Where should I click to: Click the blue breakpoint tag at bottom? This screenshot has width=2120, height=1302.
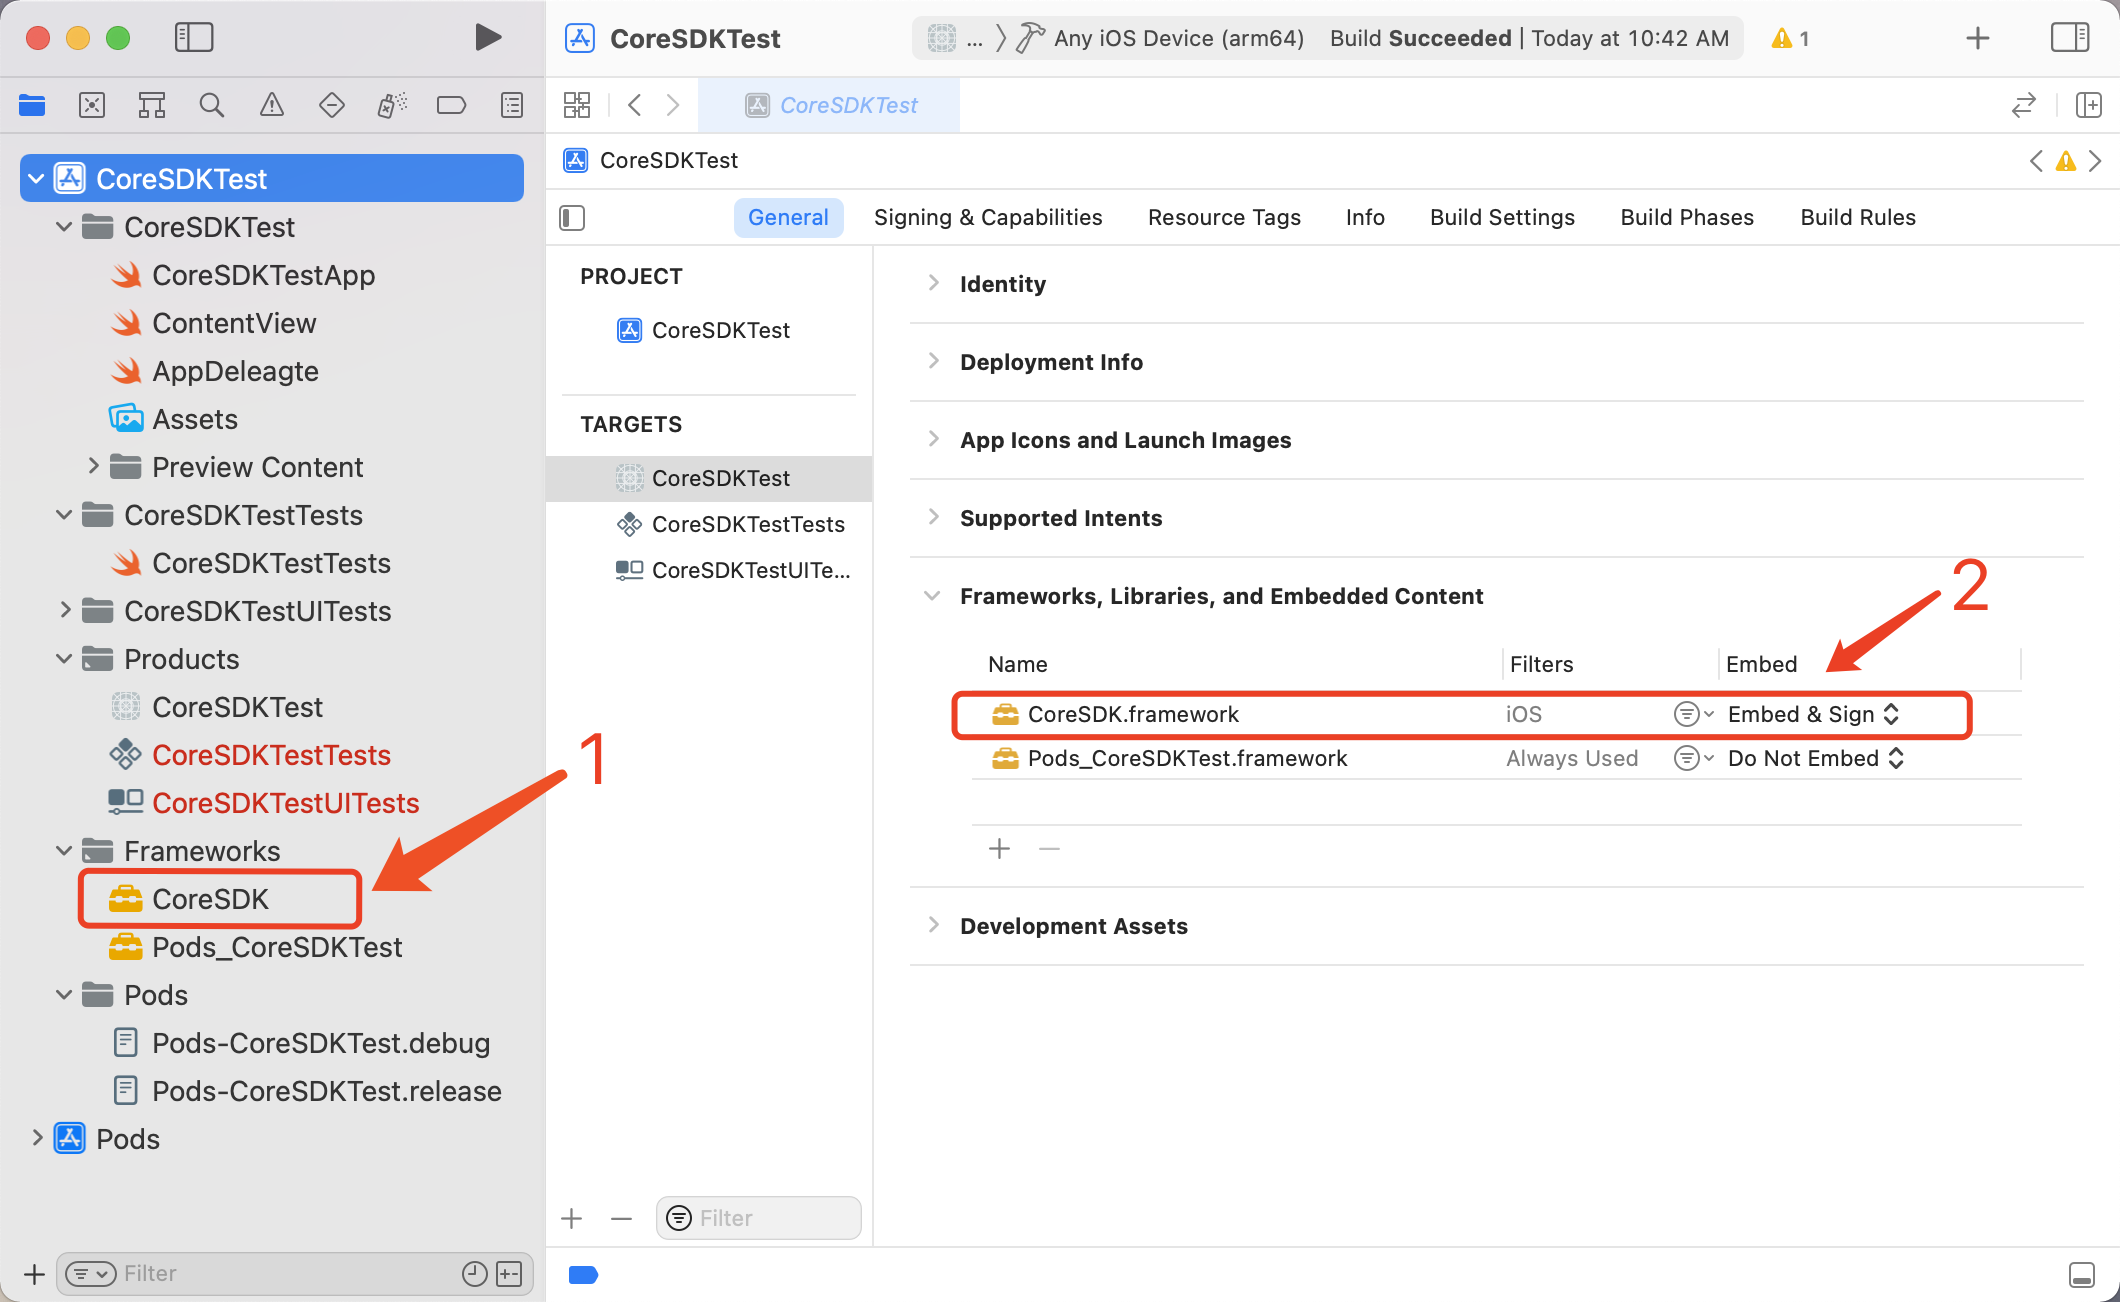point(583,1275)
